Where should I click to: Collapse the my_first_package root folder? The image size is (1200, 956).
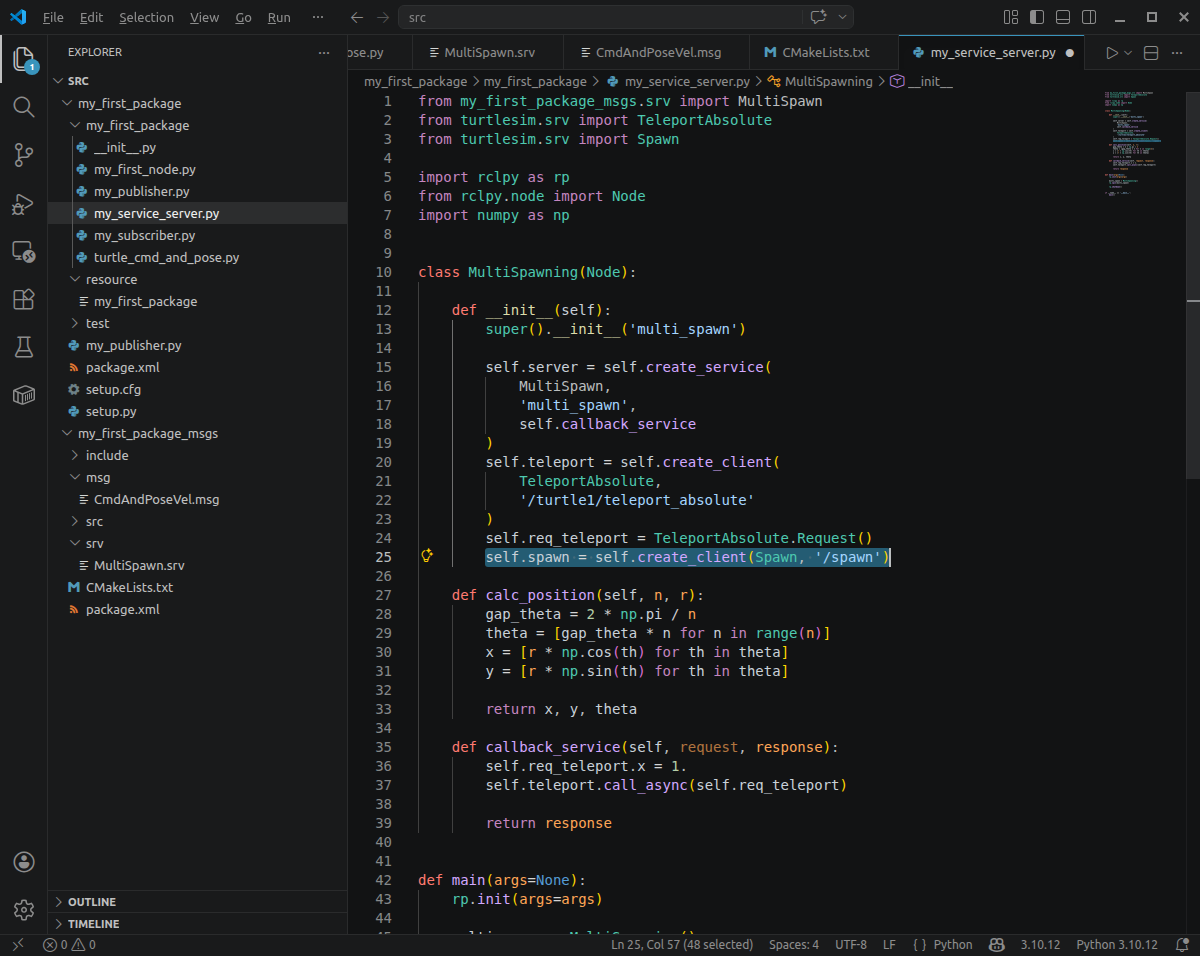pyautogui.click(x=197, y=103)
